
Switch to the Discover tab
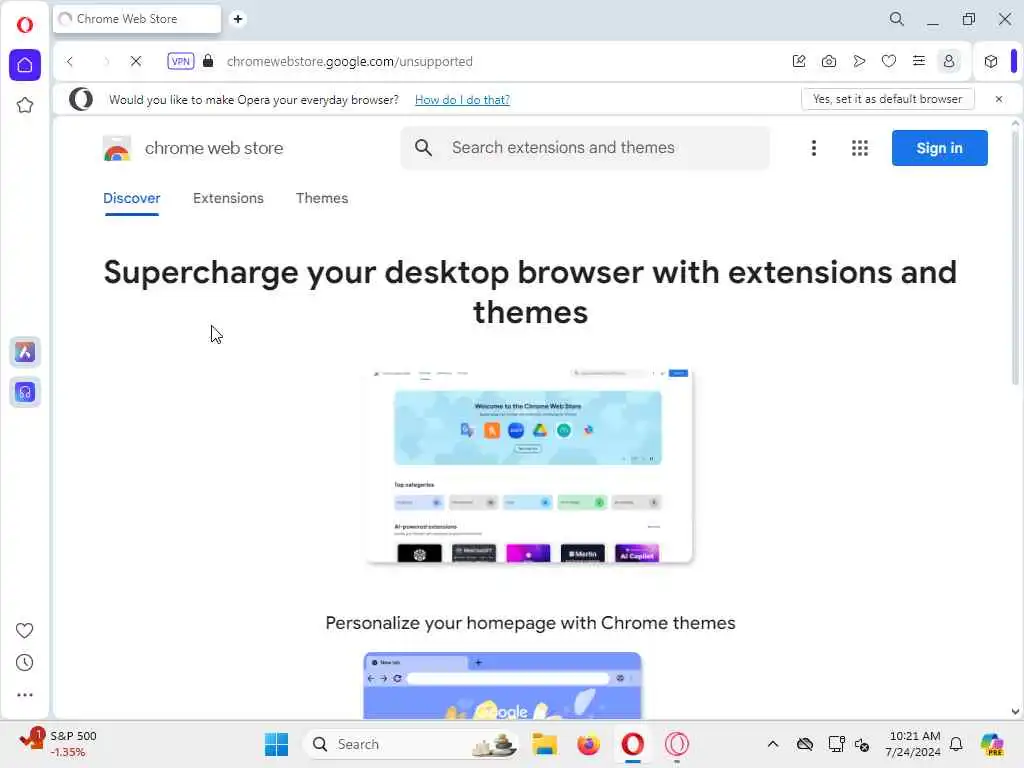(x=131, y=198)
